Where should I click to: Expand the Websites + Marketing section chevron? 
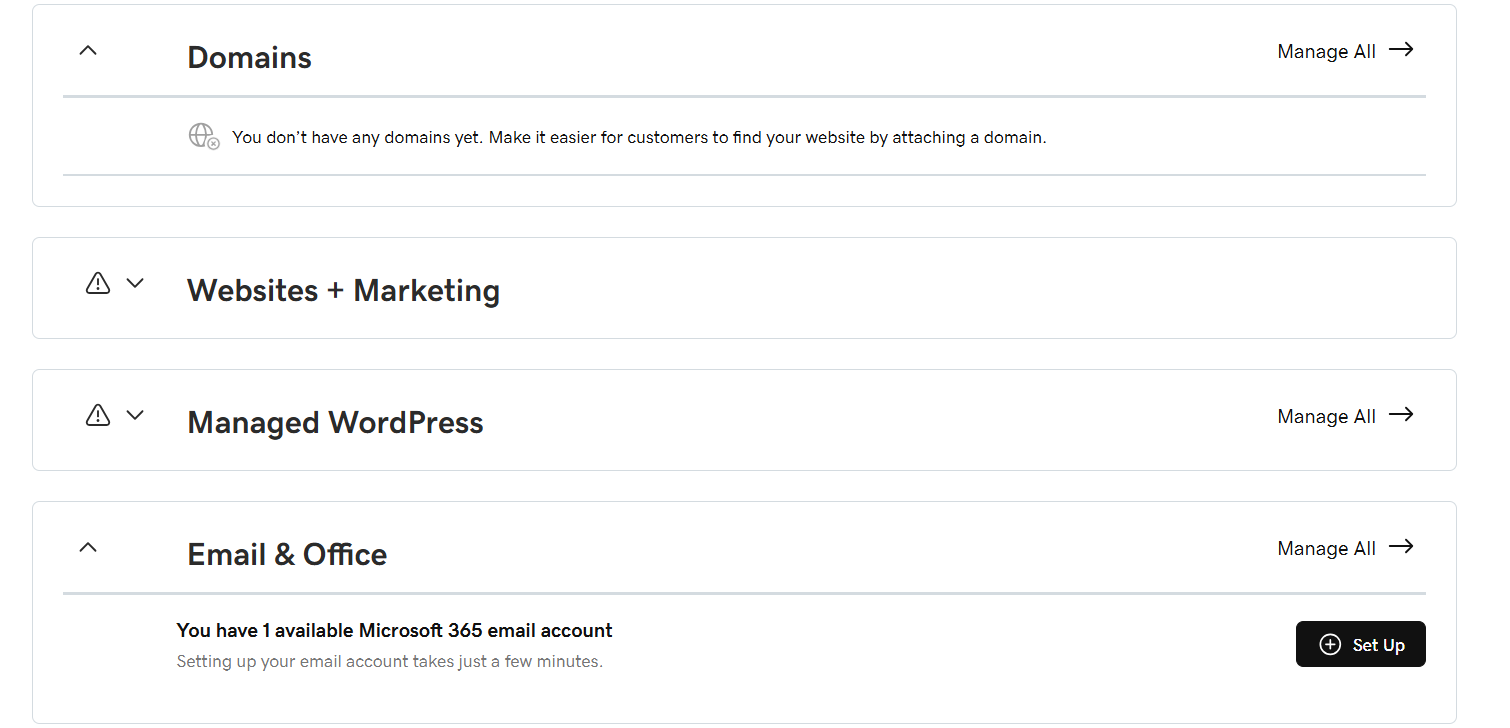[135, 283]
